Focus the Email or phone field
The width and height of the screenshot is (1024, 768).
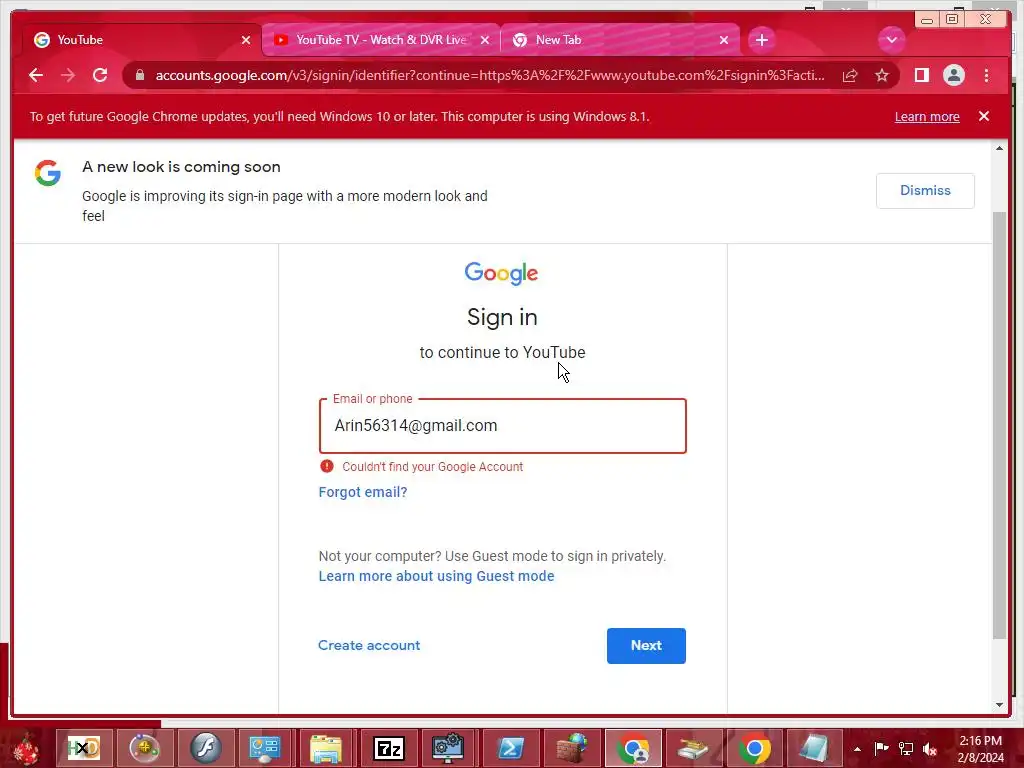point(502,426)
